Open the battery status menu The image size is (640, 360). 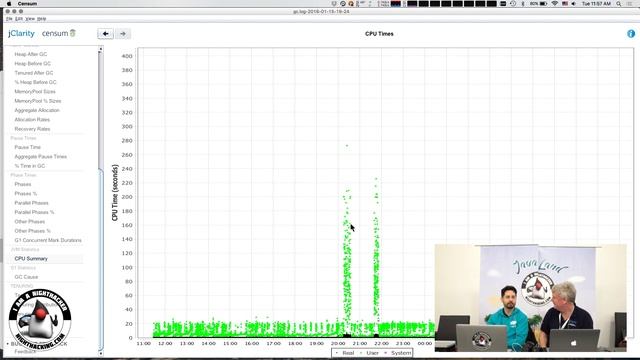[539, 3]
